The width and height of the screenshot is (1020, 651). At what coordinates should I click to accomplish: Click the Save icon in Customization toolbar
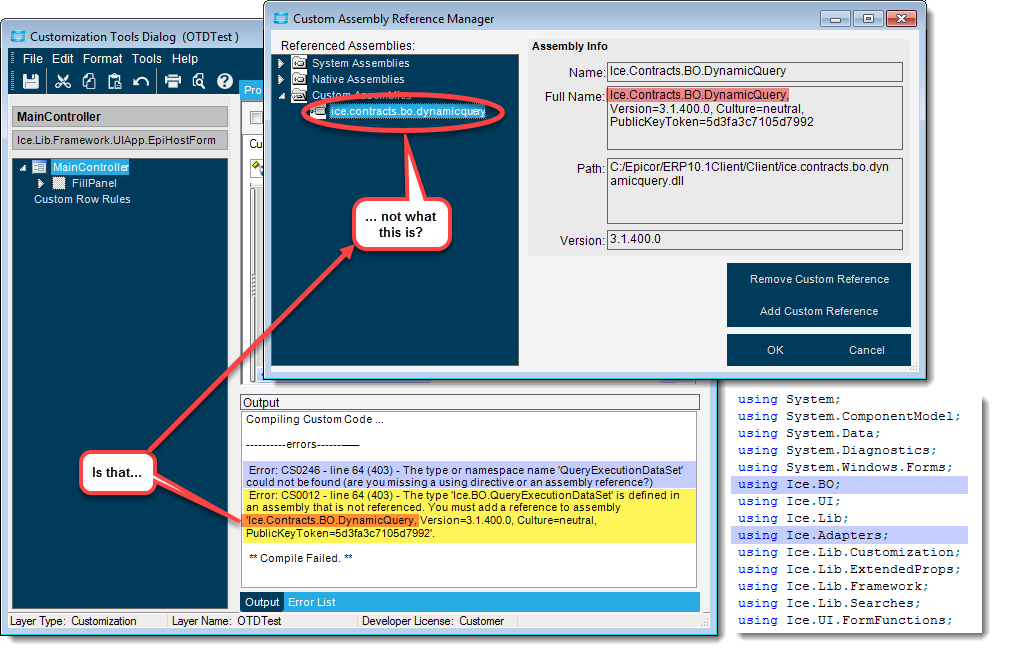[31, 81]
